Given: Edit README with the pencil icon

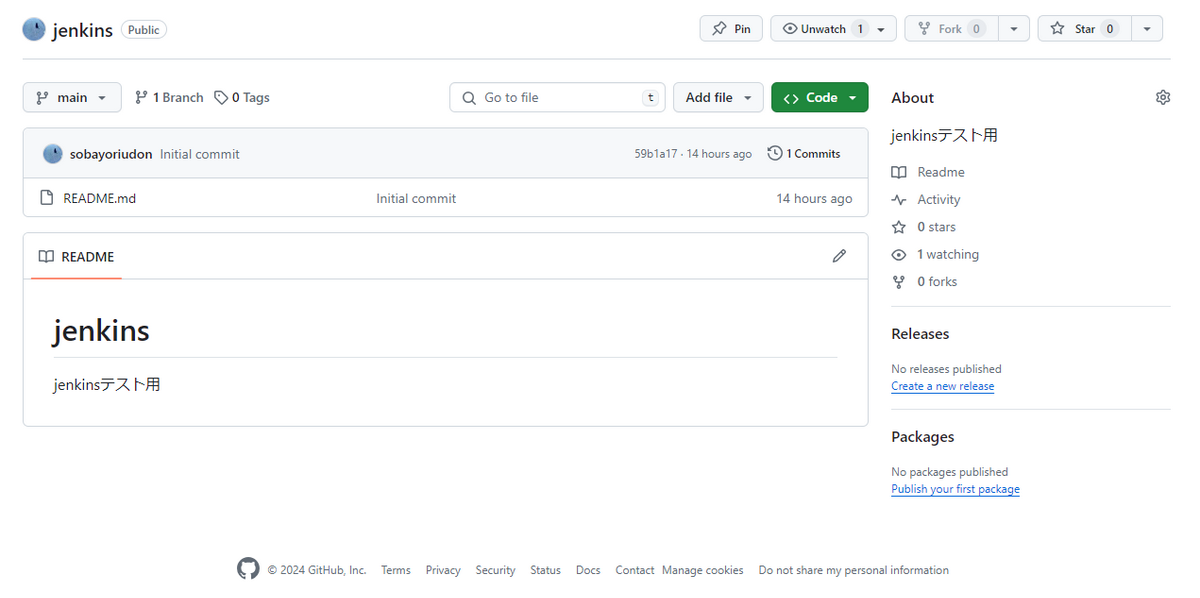Looking at the screenshot, I should click(x=839, y=256).
